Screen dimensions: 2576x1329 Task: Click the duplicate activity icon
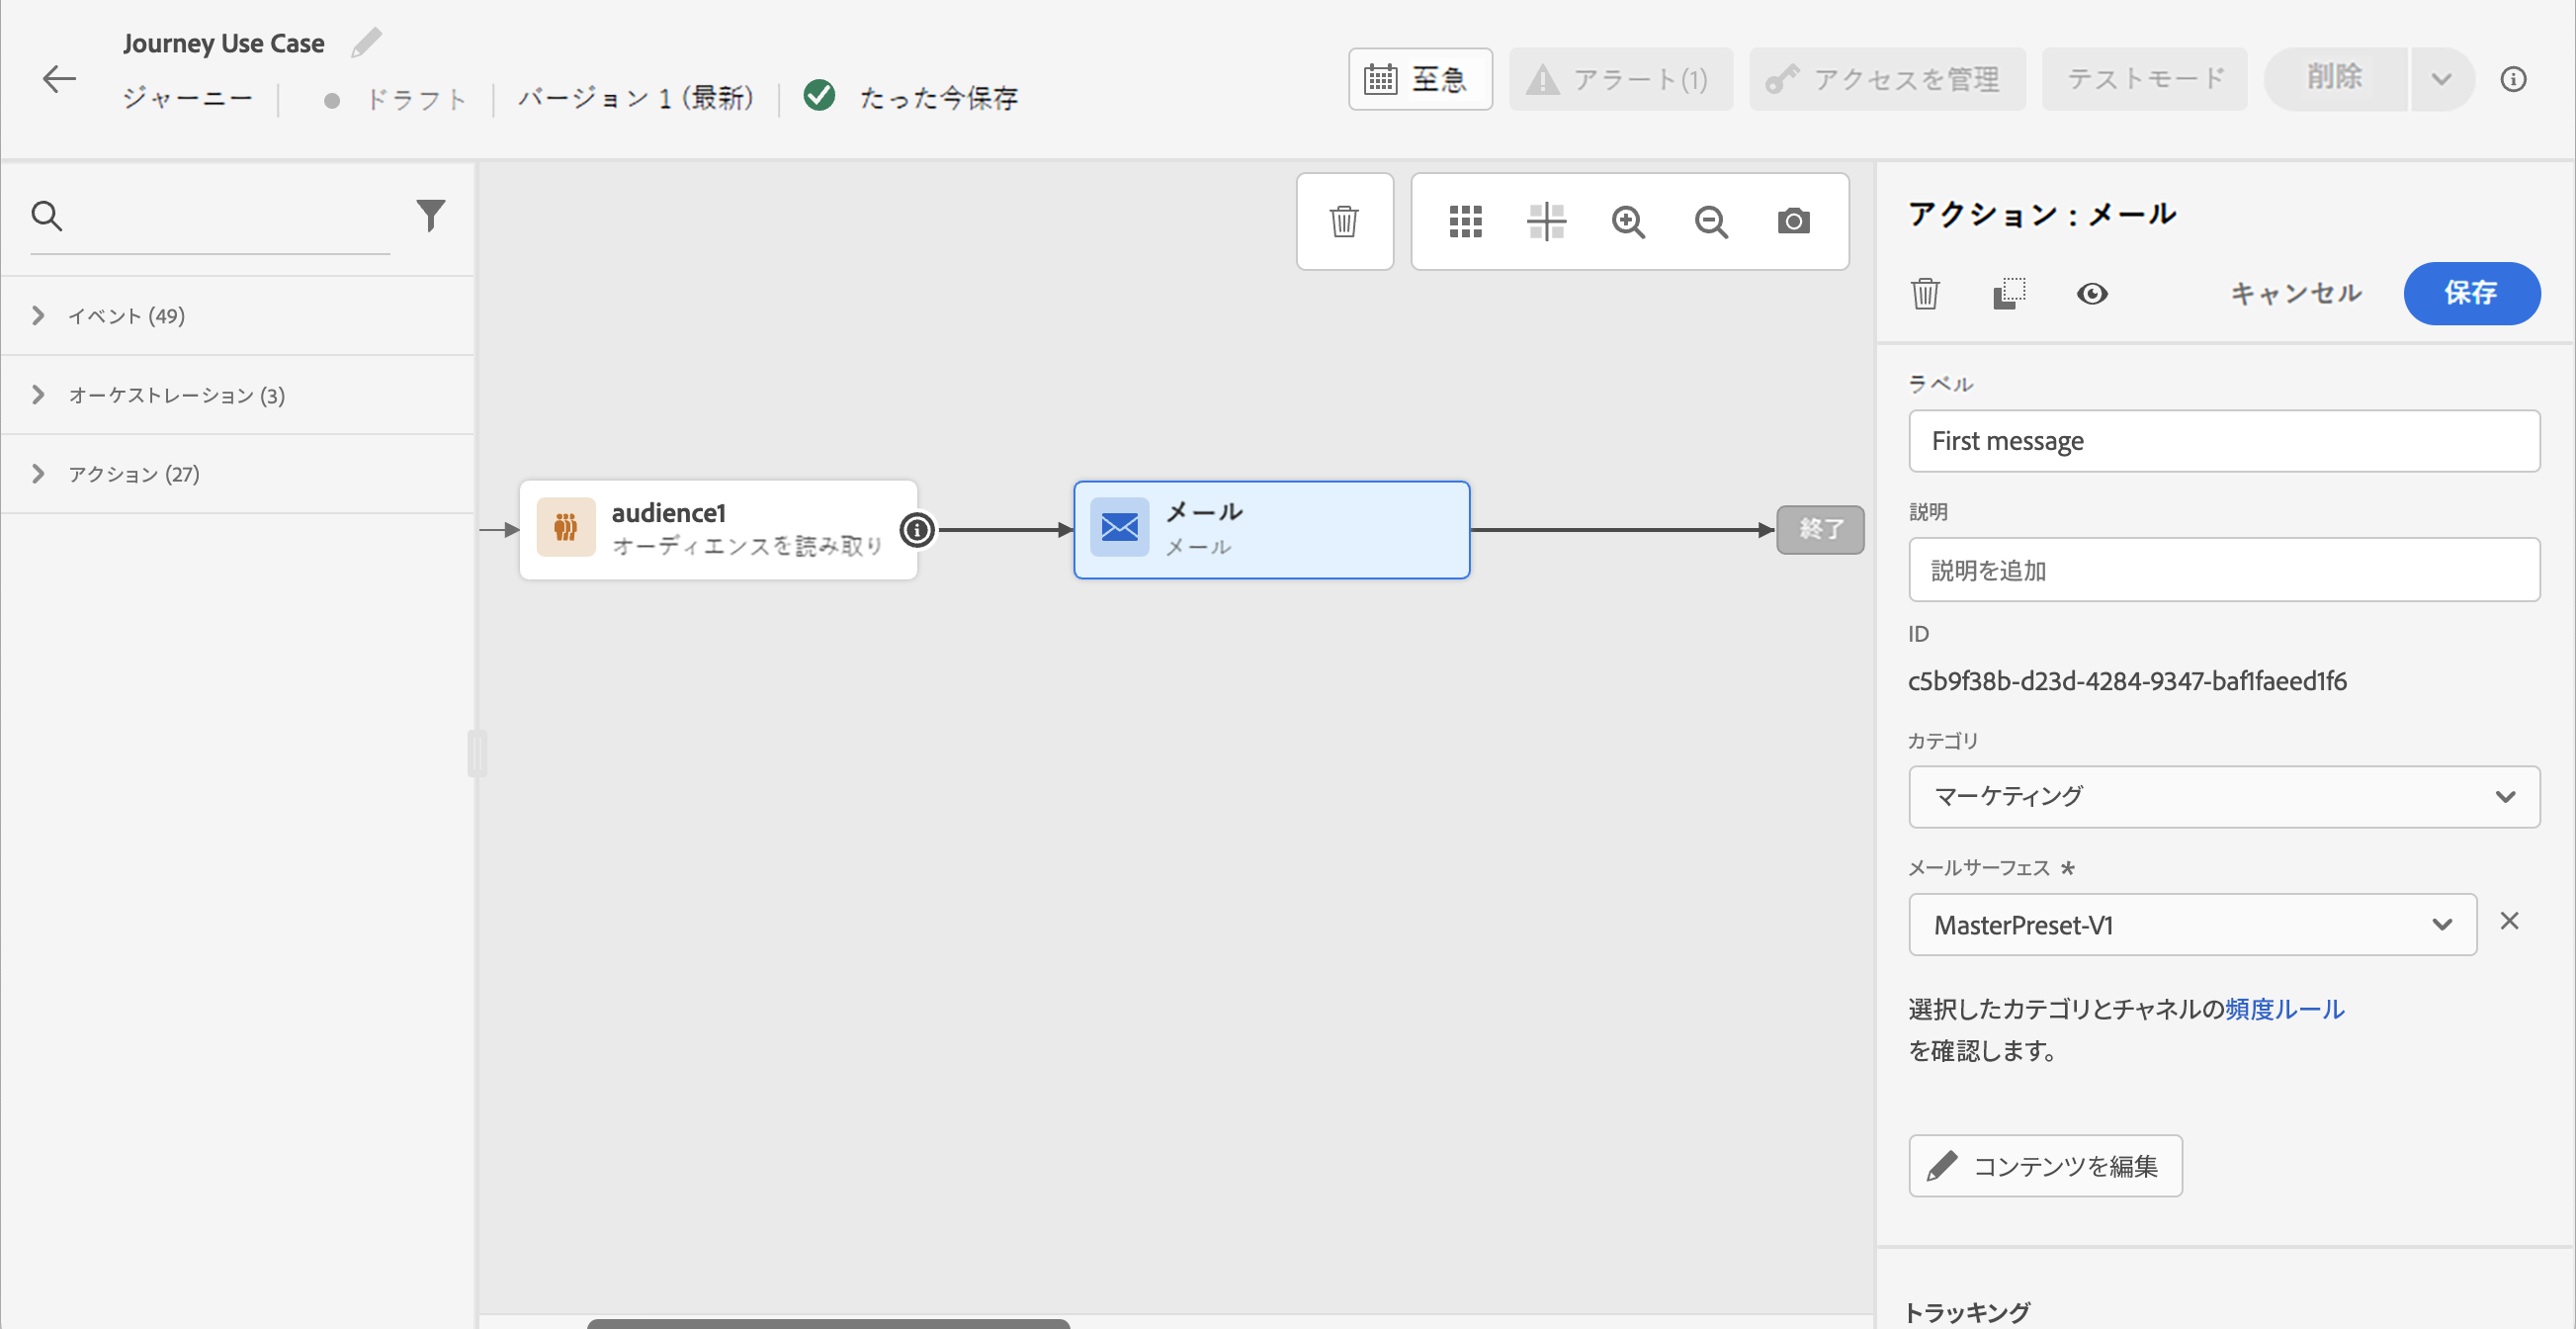pyautogui.click(x=2009, y=294)
